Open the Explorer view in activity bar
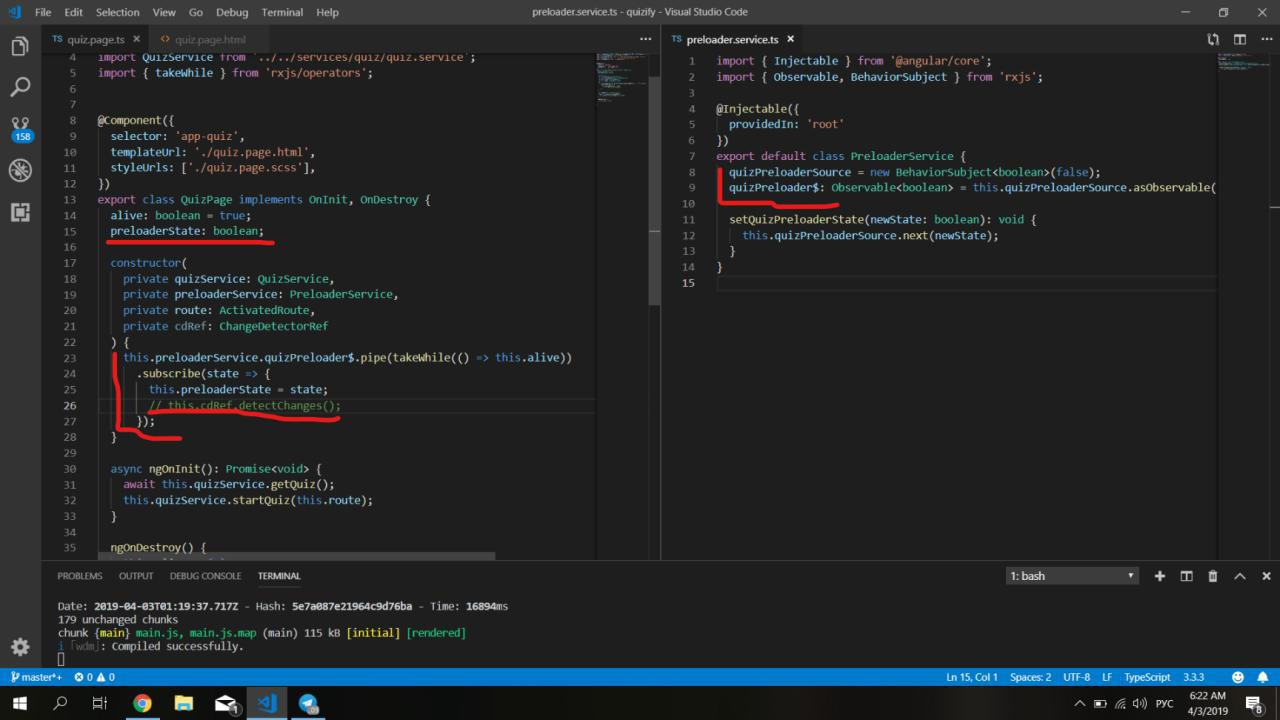The width and height of the screenshot is (1280, 720). coord(19,47)
